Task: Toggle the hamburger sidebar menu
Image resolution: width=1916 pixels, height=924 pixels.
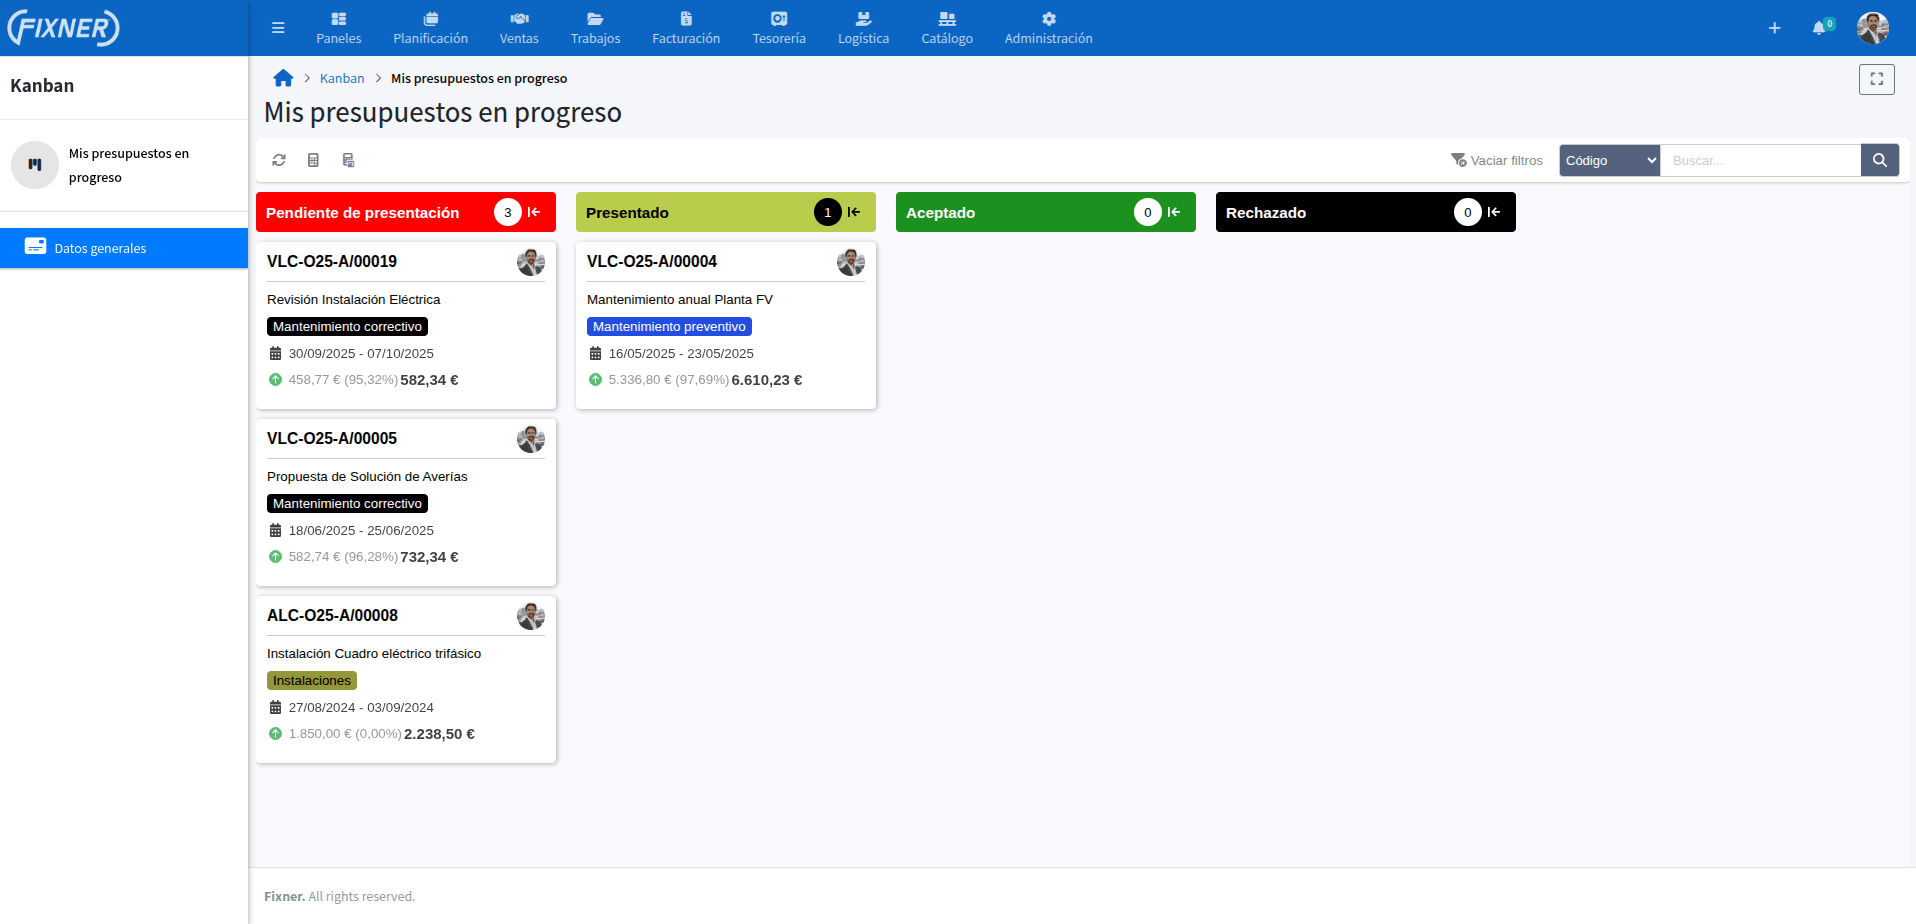Action: pos(278,28)
